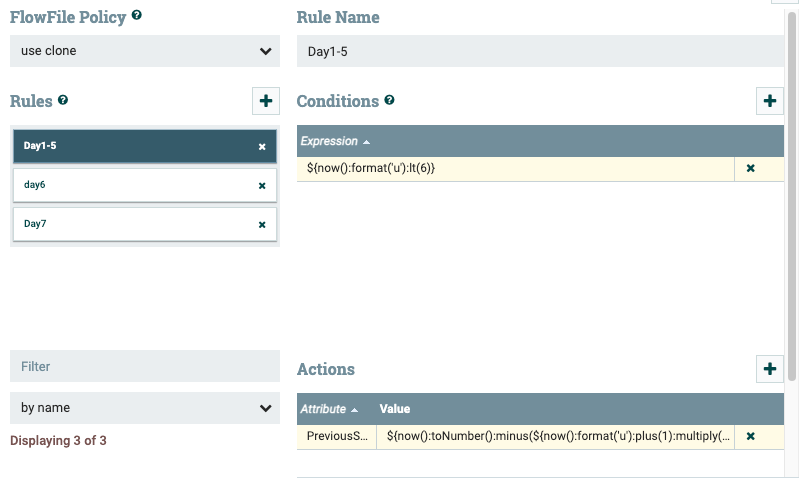Viewport: 802px width, 483px height.
Task: Click the vertical scrollbar on the right
Action: click(792, 200)
